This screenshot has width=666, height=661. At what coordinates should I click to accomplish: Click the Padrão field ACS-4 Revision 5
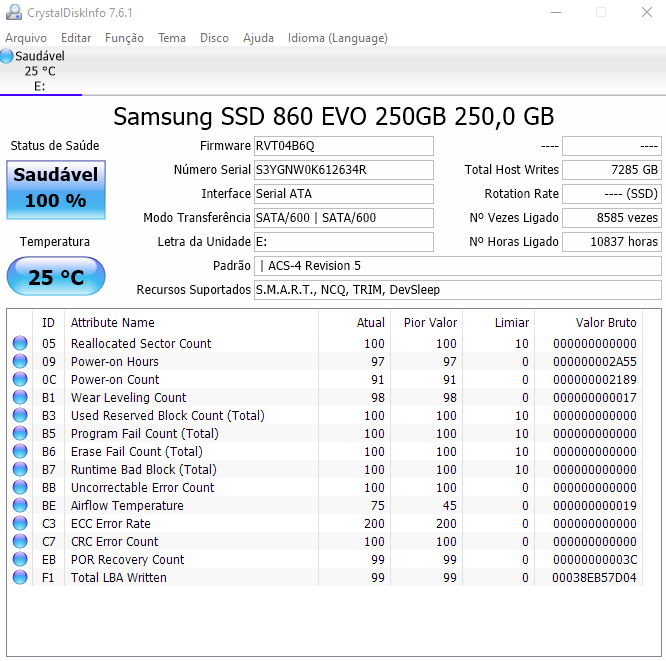pyautogui.click(x=458, y=266)
